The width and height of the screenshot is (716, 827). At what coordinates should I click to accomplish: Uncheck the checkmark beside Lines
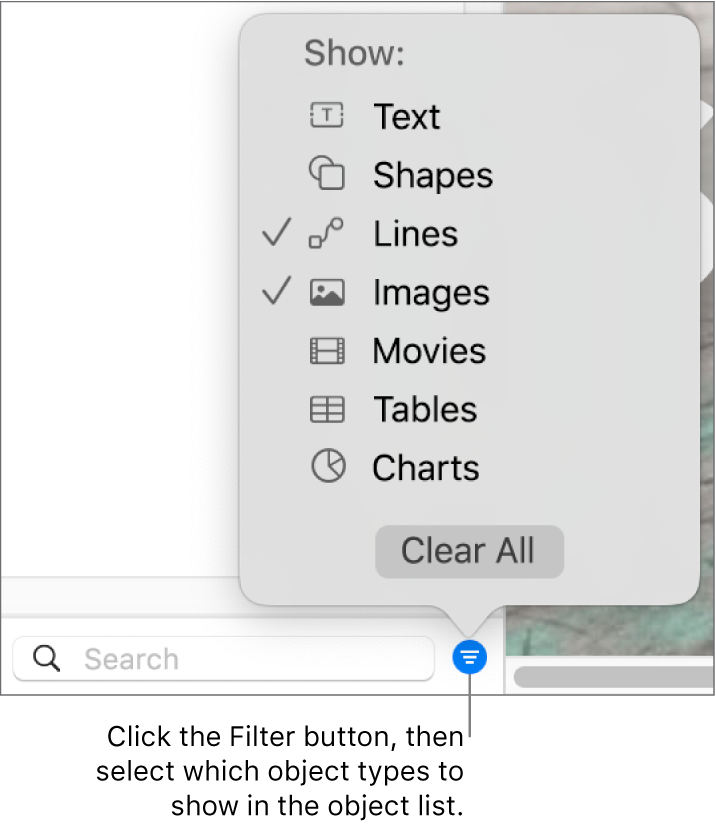[x=276, y=233]
